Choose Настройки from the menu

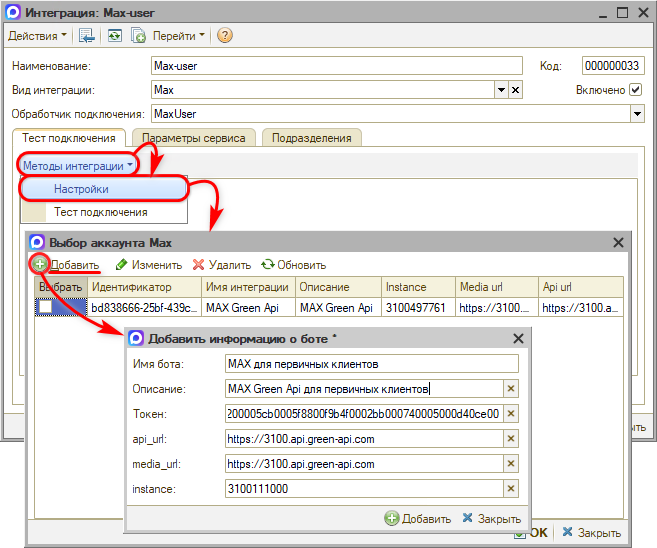click(x=103, y=189)
